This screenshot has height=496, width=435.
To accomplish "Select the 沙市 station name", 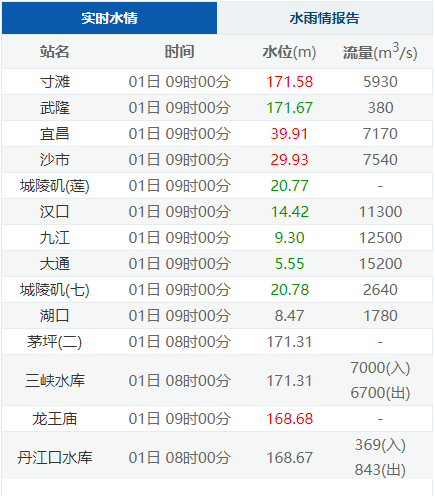I will [55, 160].
